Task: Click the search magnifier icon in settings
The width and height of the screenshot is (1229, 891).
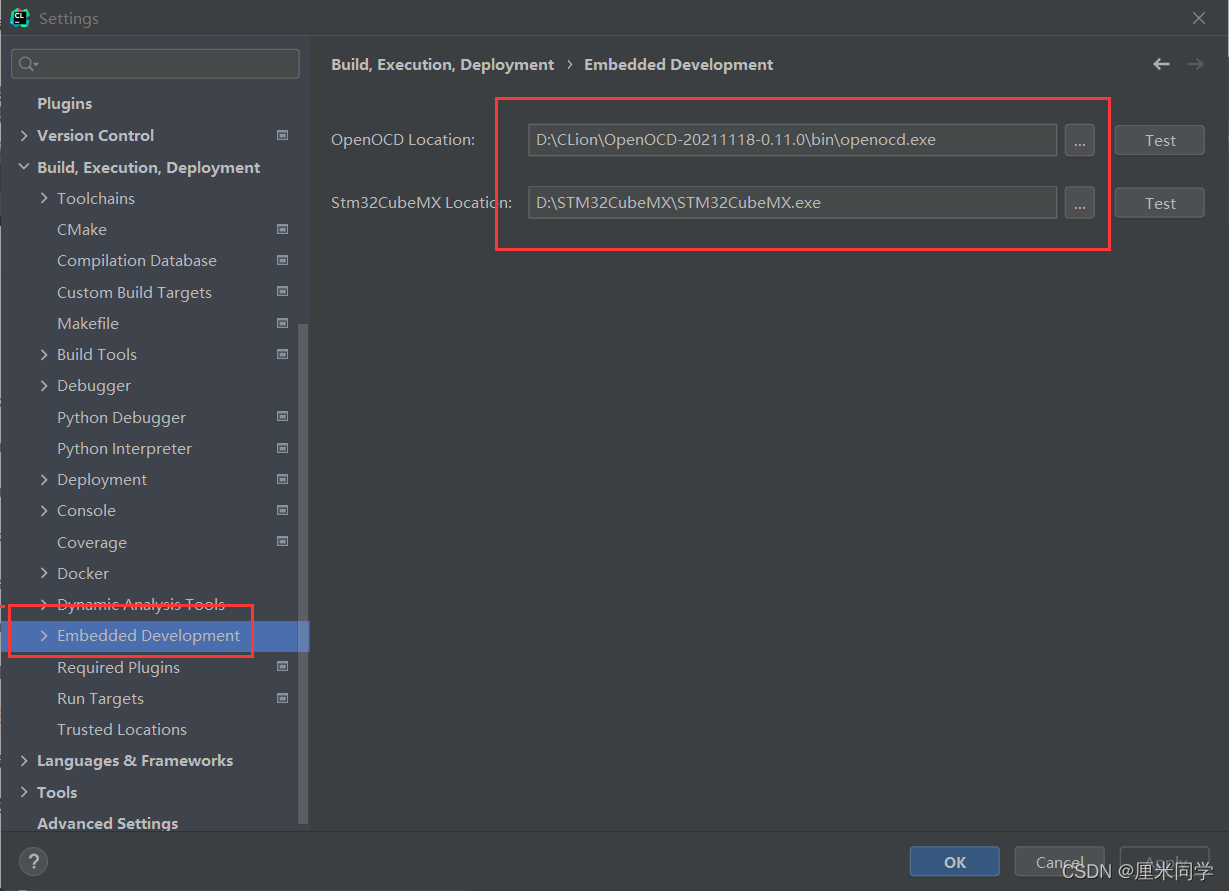Action: [x=28, y=64]
